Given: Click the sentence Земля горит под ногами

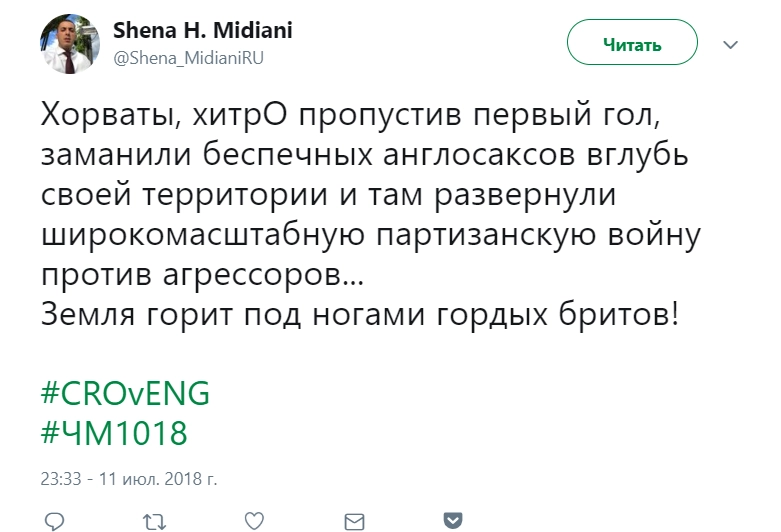Looking at the screenshot, I should tap(360, 313).
